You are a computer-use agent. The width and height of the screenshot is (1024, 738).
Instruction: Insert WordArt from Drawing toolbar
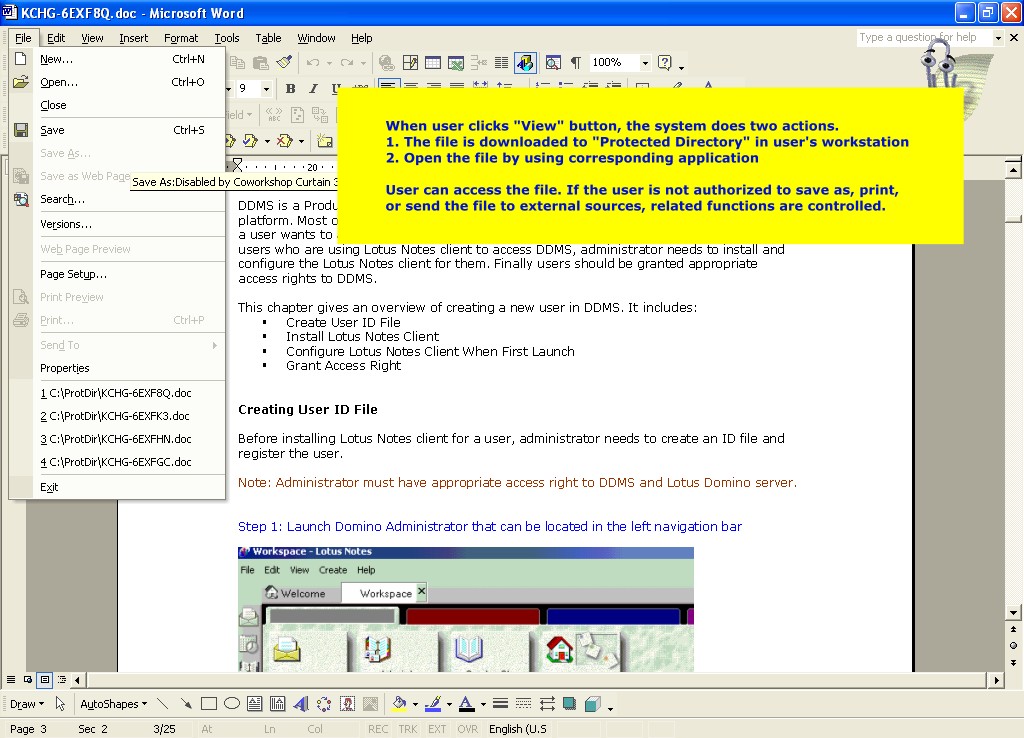point(301,704)
